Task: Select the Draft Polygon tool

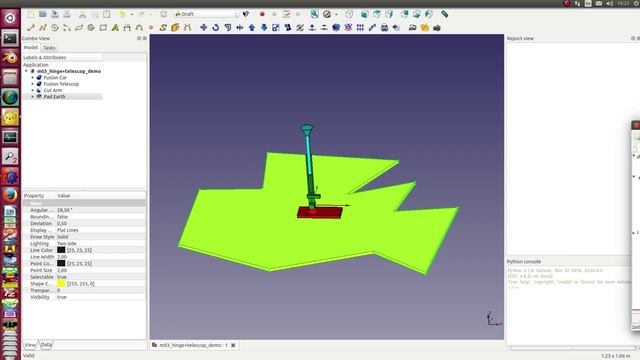Action: [91, 28]
